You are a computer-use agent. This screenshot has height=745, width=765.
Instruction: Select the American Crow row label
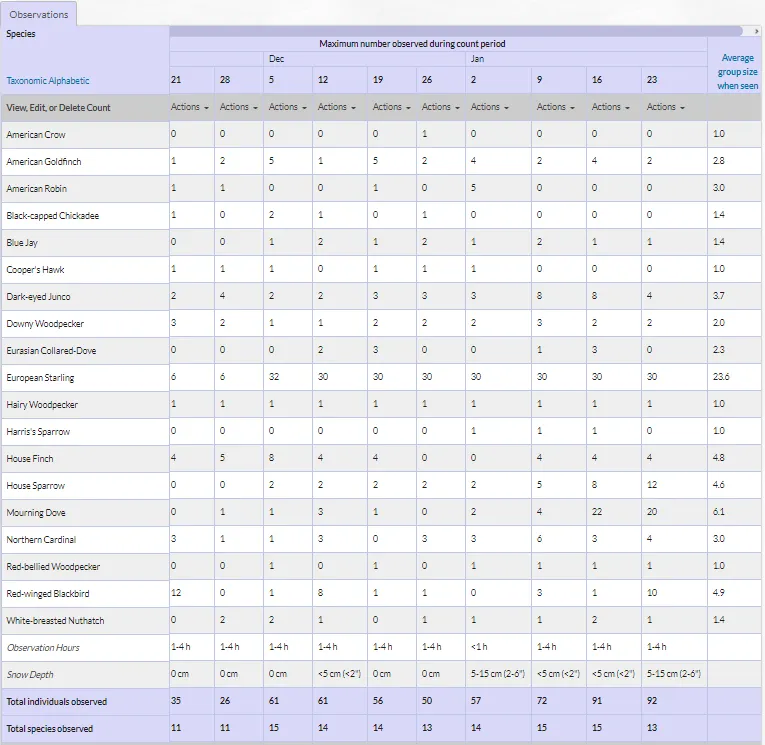tap(36, 135)
